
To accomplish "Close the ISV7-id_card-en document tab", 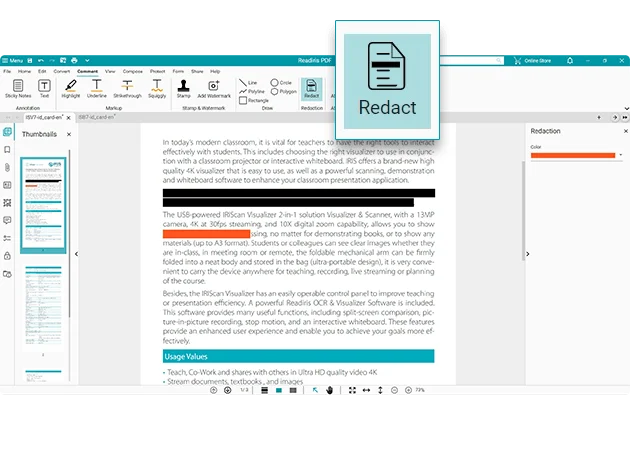I will (69, 118).
